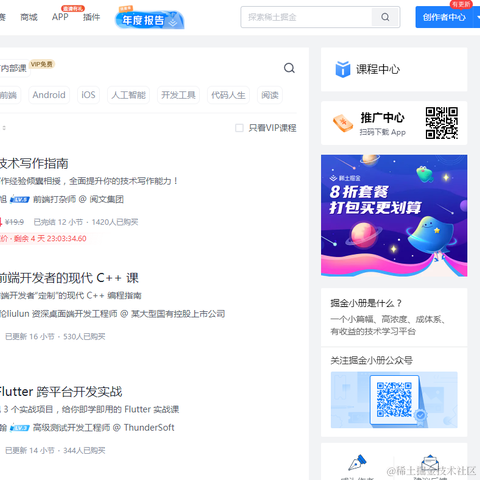
Task: Click the struck-through ¥19.9 price
Action: pyautogui.click(x=15, y=222)
